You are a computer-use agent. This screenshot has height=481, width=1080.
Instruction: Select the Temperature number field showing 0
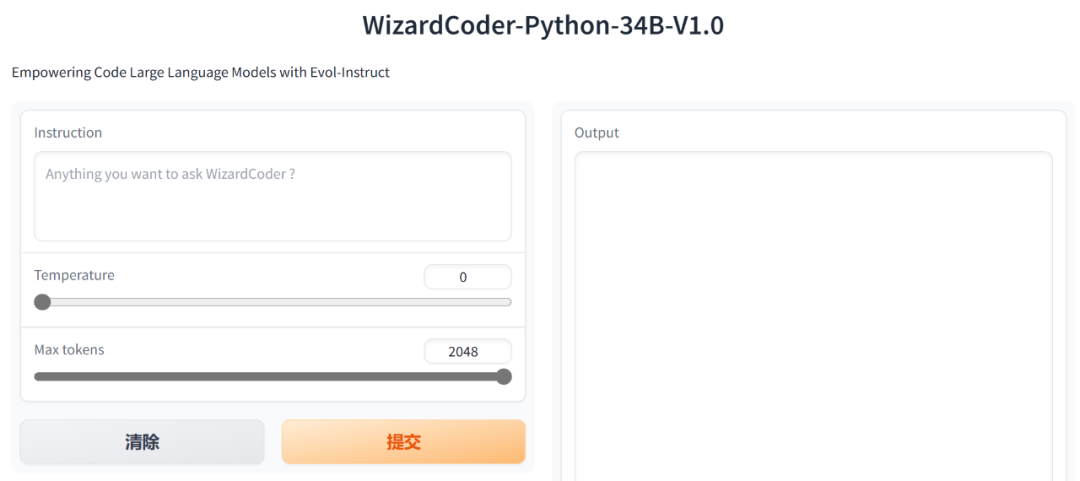(468, 277)
